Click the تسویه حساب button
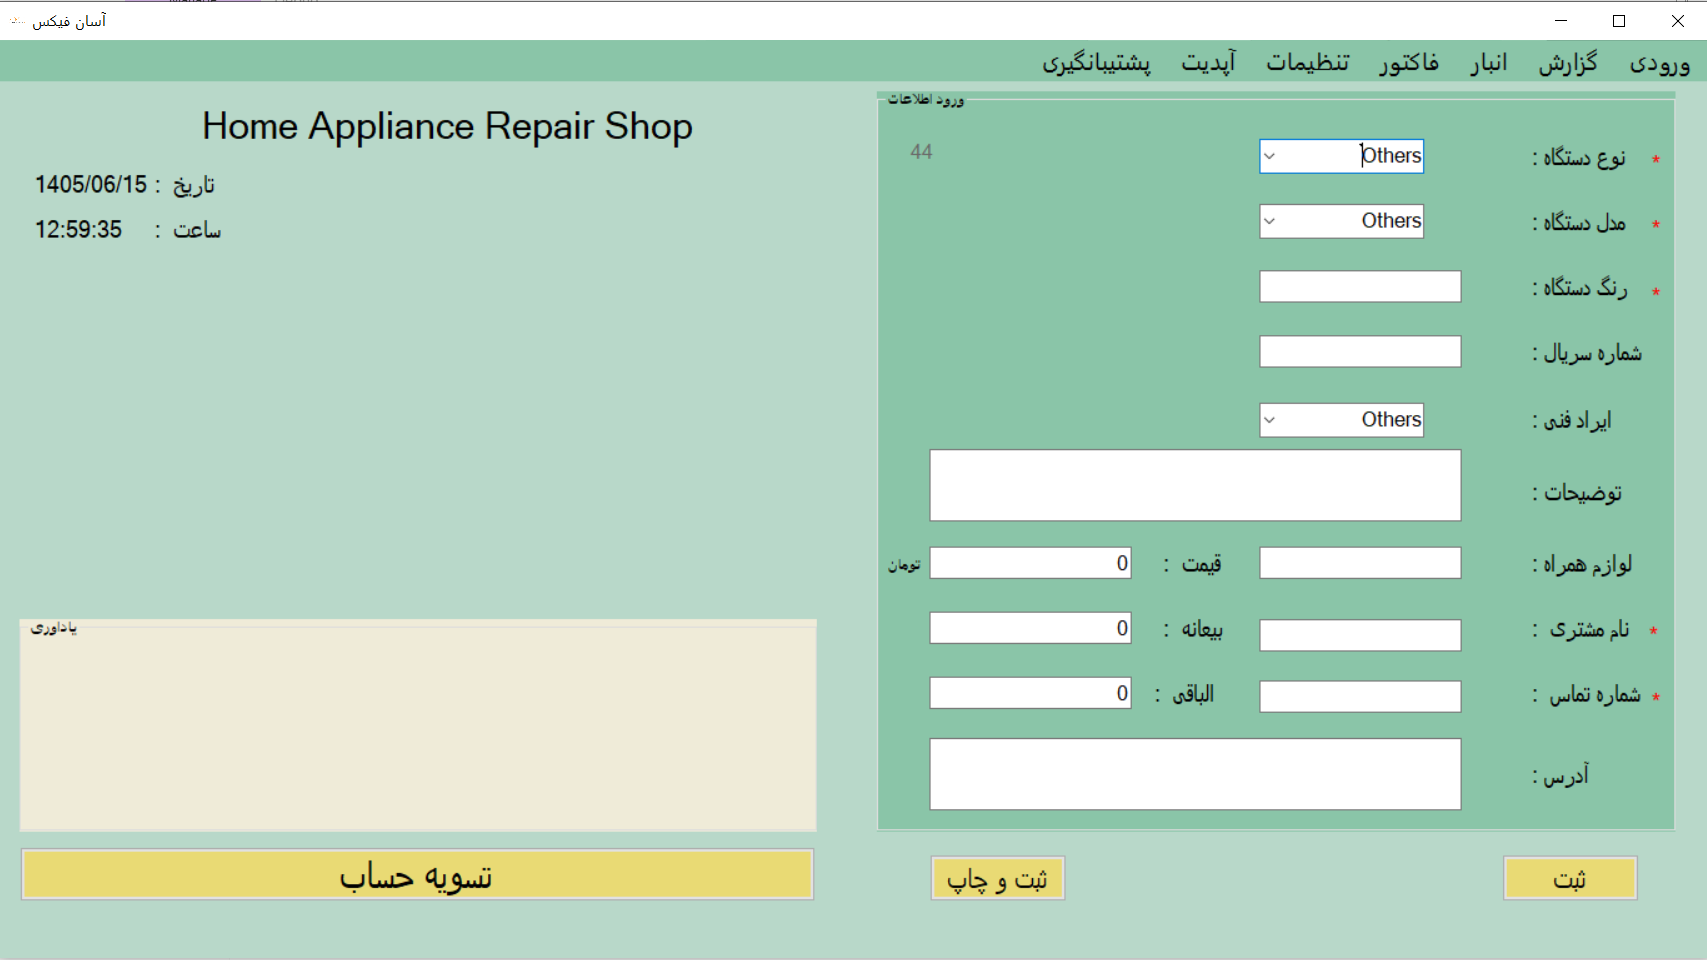Viewport: 1707px width, 960px height. tap(417, 875)
